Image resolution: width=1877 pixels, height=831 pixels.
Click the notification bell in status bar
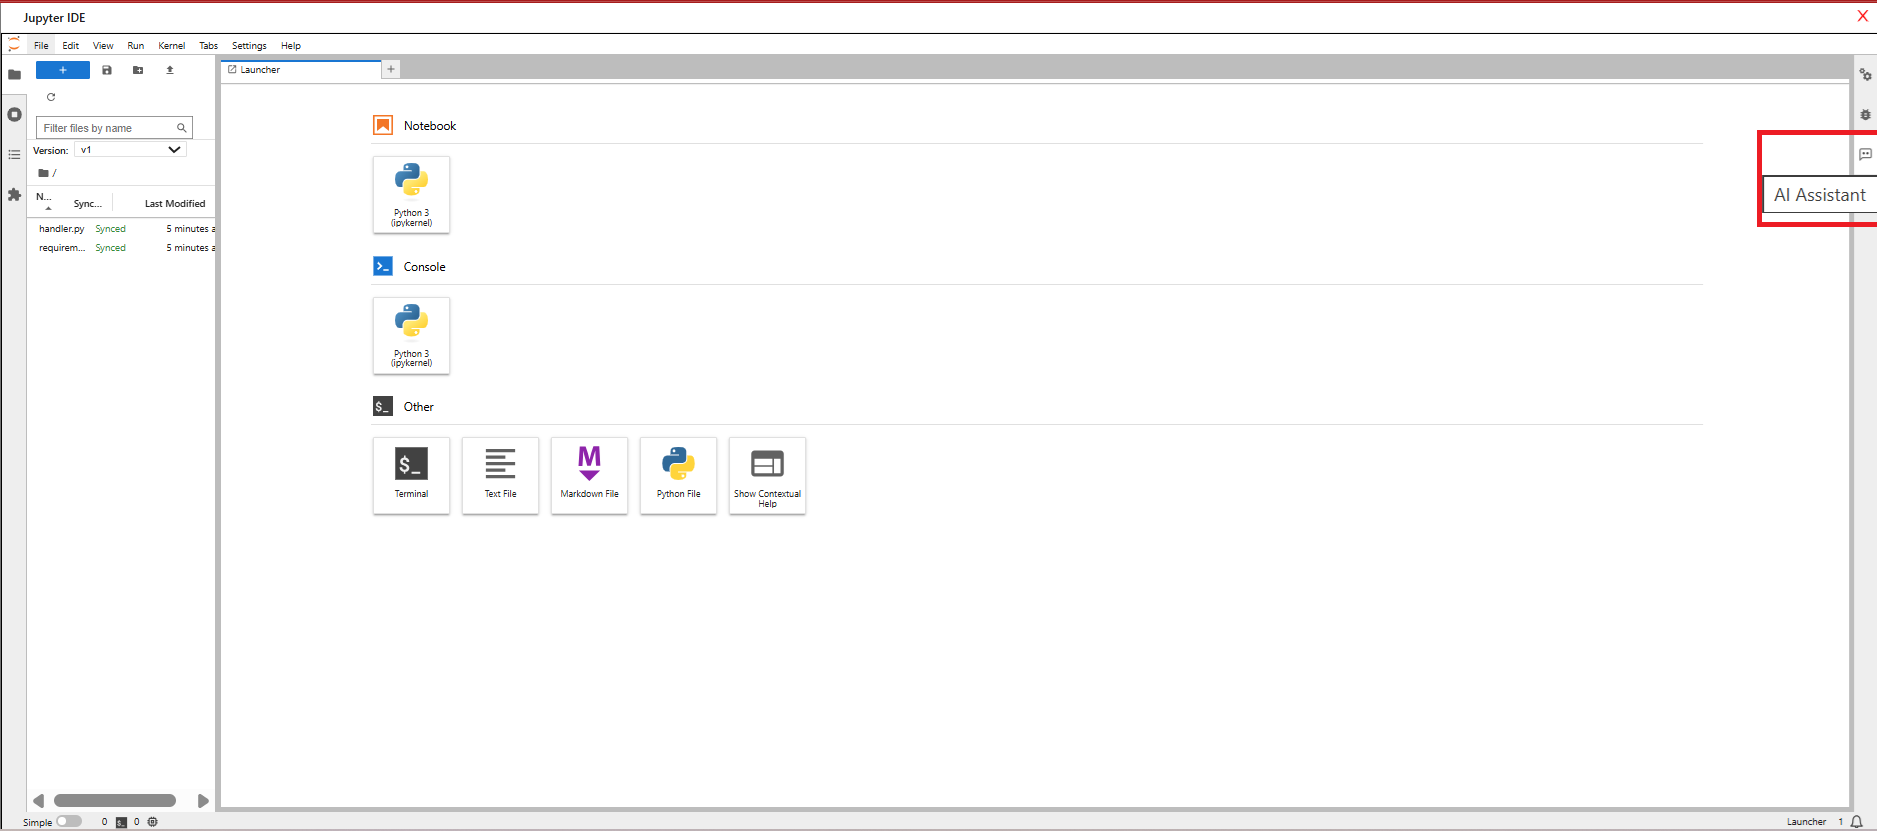1856,822
